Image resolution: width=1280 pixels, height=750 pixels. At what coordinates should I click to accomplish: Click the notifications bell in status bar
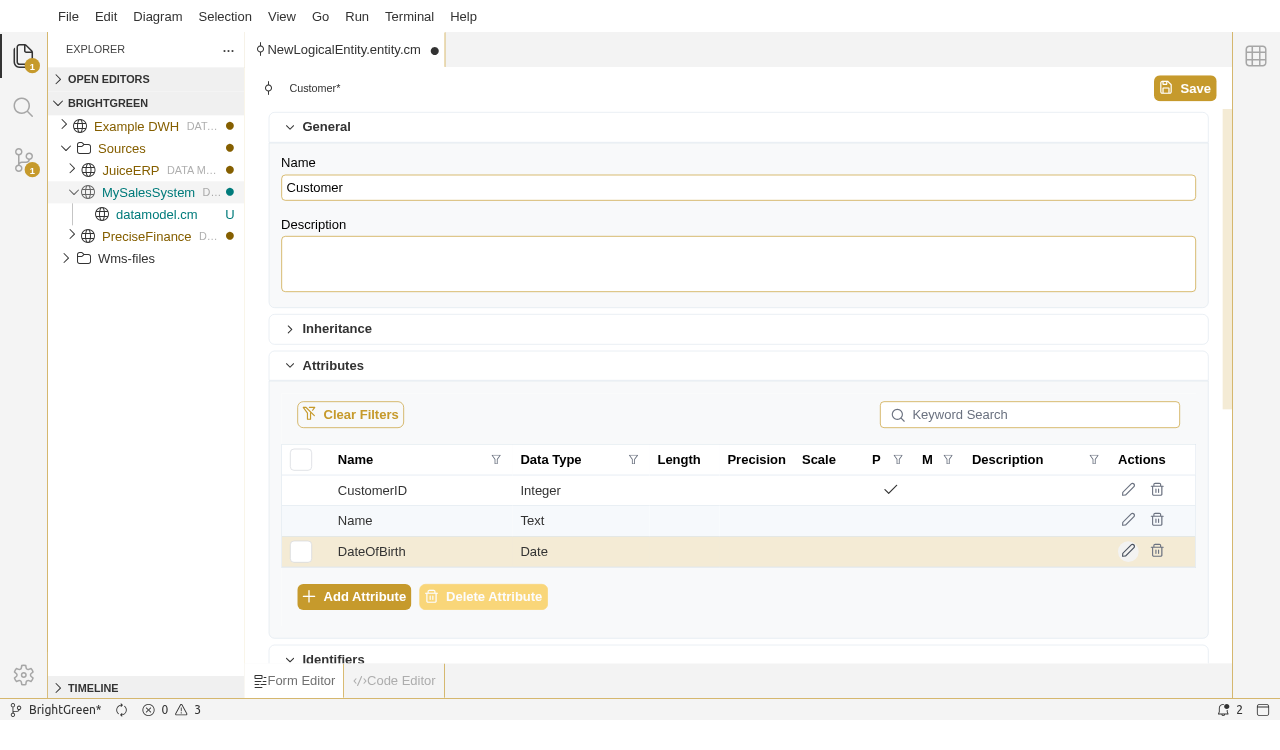[x=1223, y=710]
